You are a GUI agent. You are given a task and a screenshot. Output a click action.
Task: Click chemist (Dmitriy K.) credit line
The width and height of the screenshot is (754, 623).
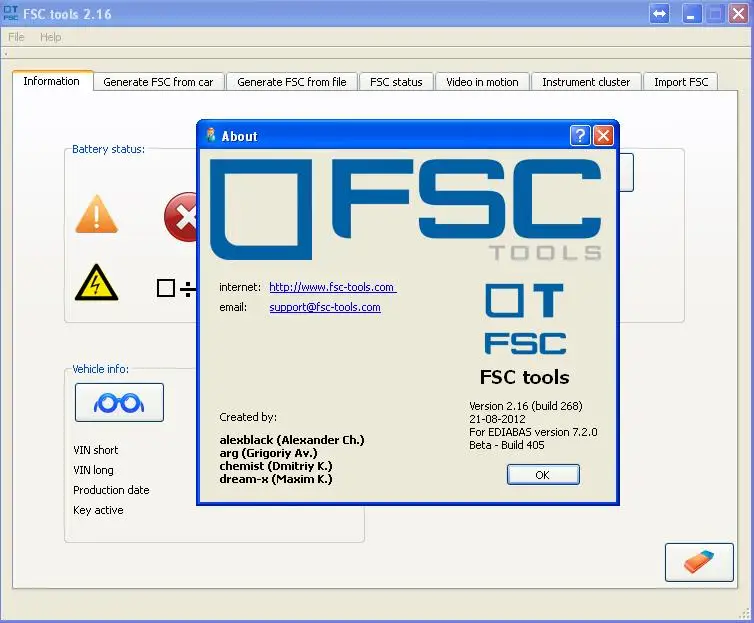(x=276, y=466)
